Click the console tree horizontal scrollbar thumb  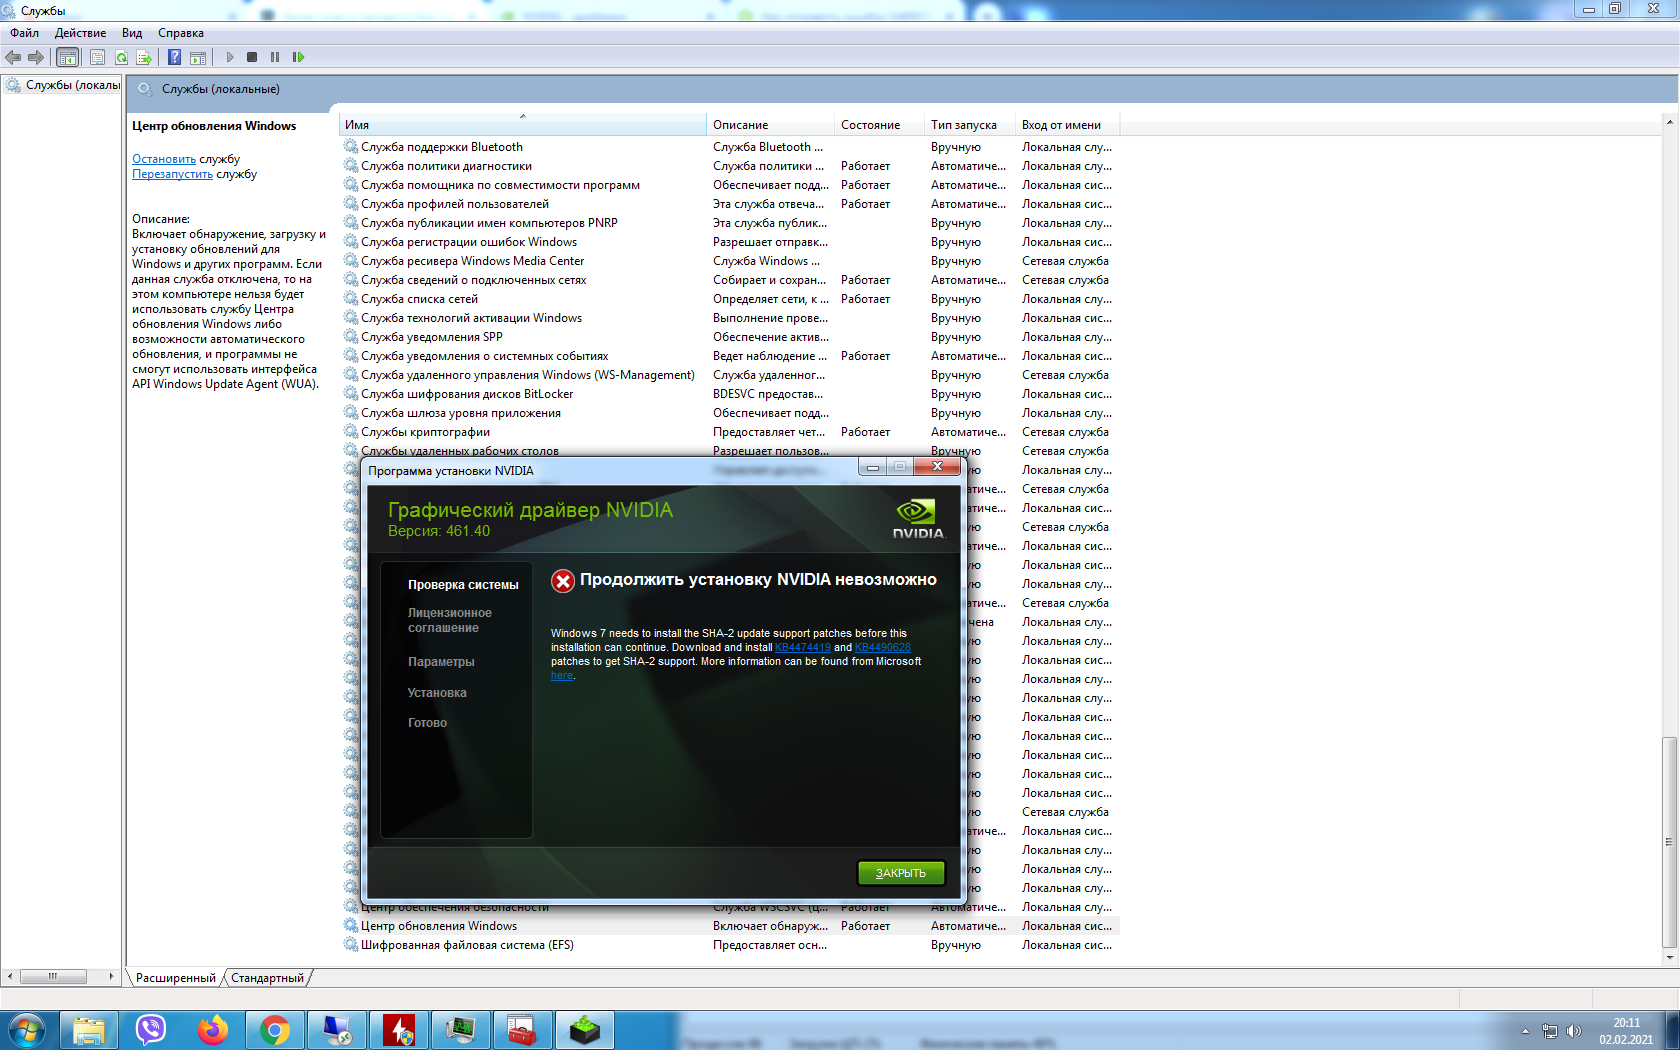coord(53,976)
